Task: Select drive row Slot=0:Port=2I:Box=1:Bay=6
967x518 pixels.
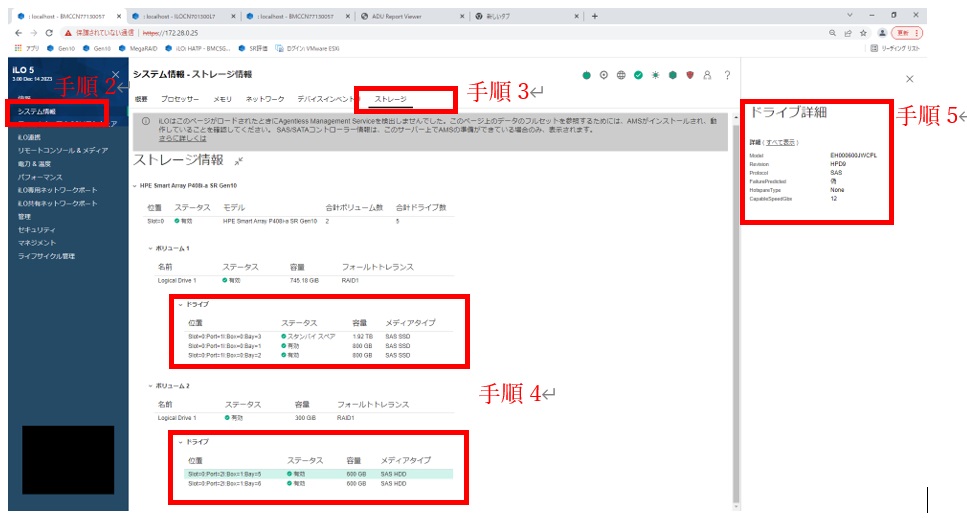Action: (x=319, y=483)
